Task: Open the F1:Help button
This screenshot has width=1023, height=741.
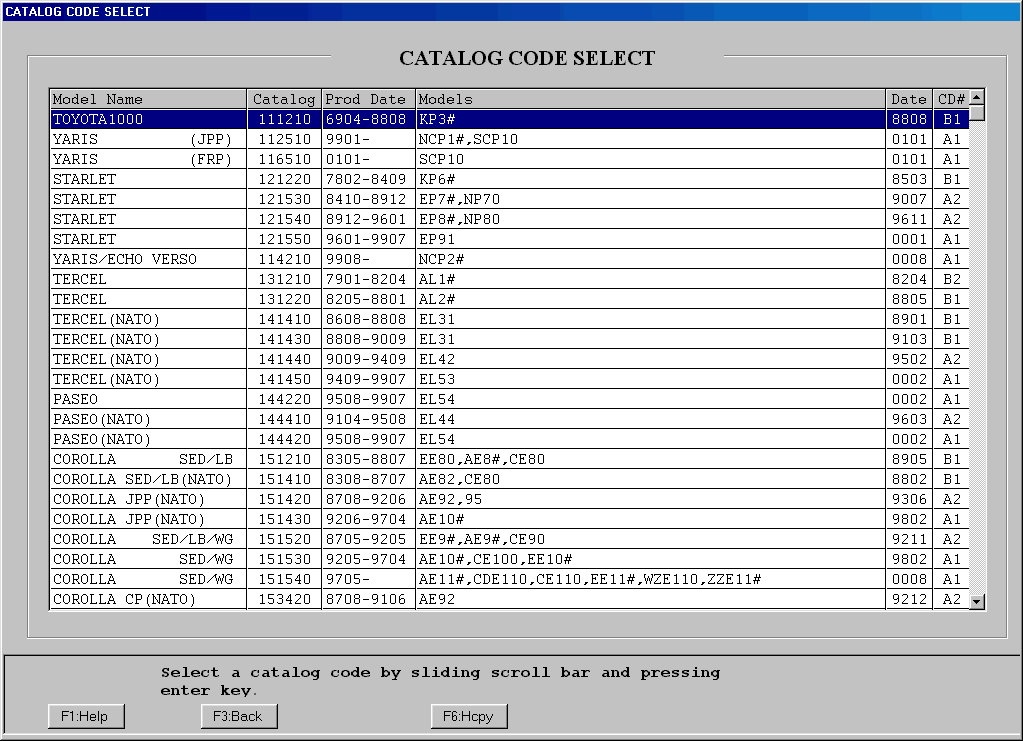Action: tap(86, 716)
